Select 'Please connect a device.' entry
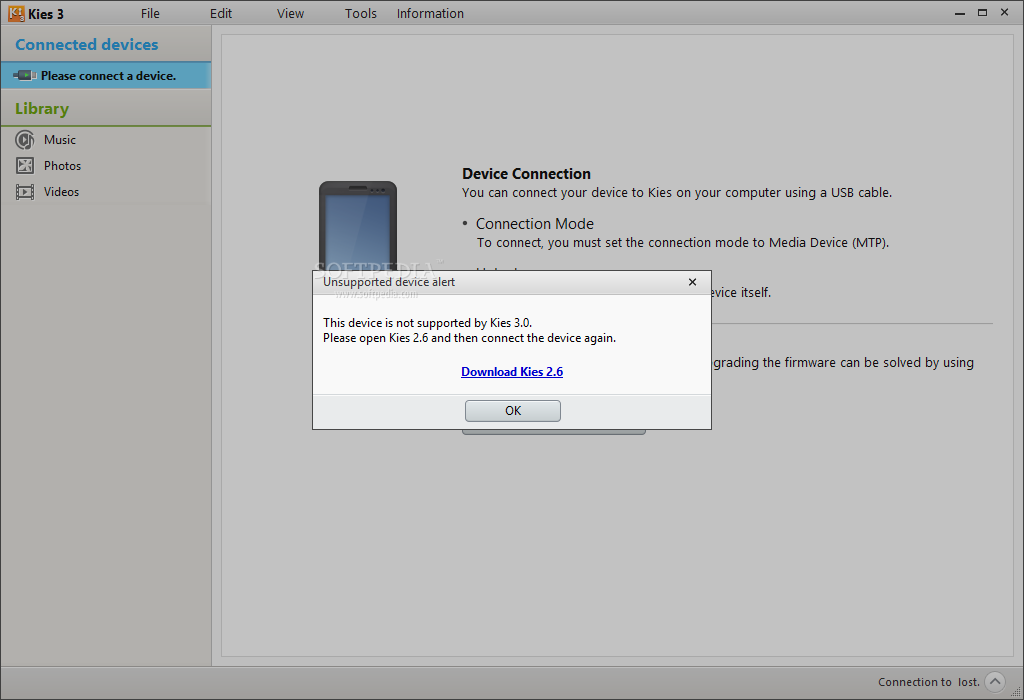The width and height of the screenshot is (1024, 700). [x=106, y=76]
